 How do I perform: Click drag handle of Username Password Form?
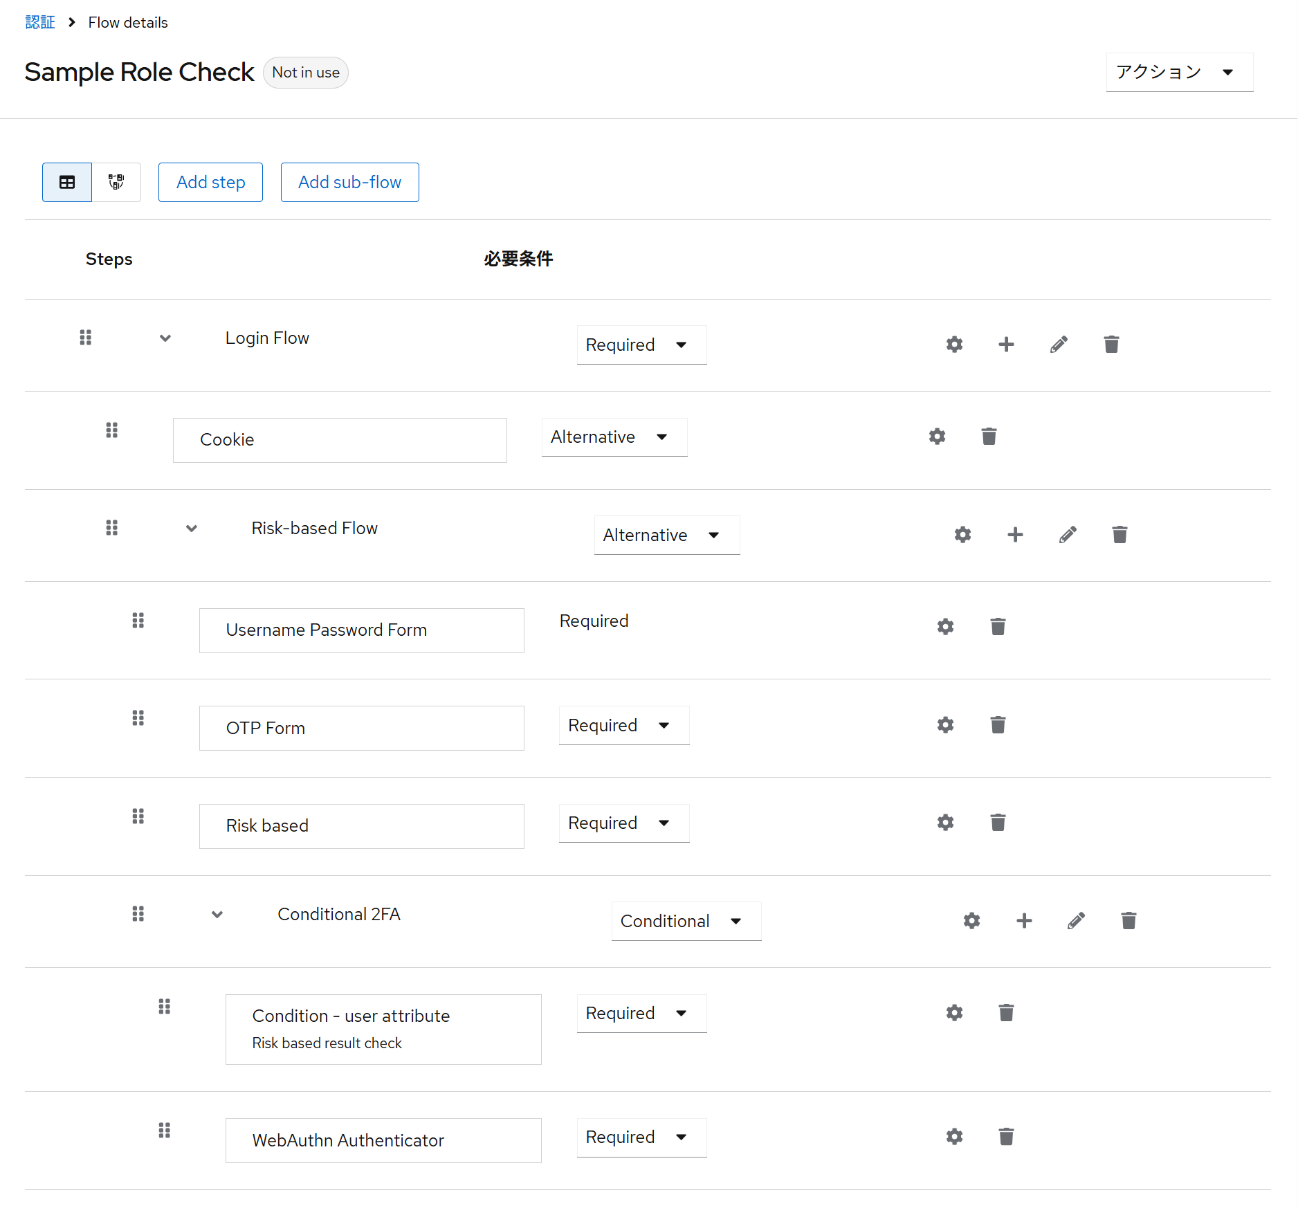coord(138,620)
